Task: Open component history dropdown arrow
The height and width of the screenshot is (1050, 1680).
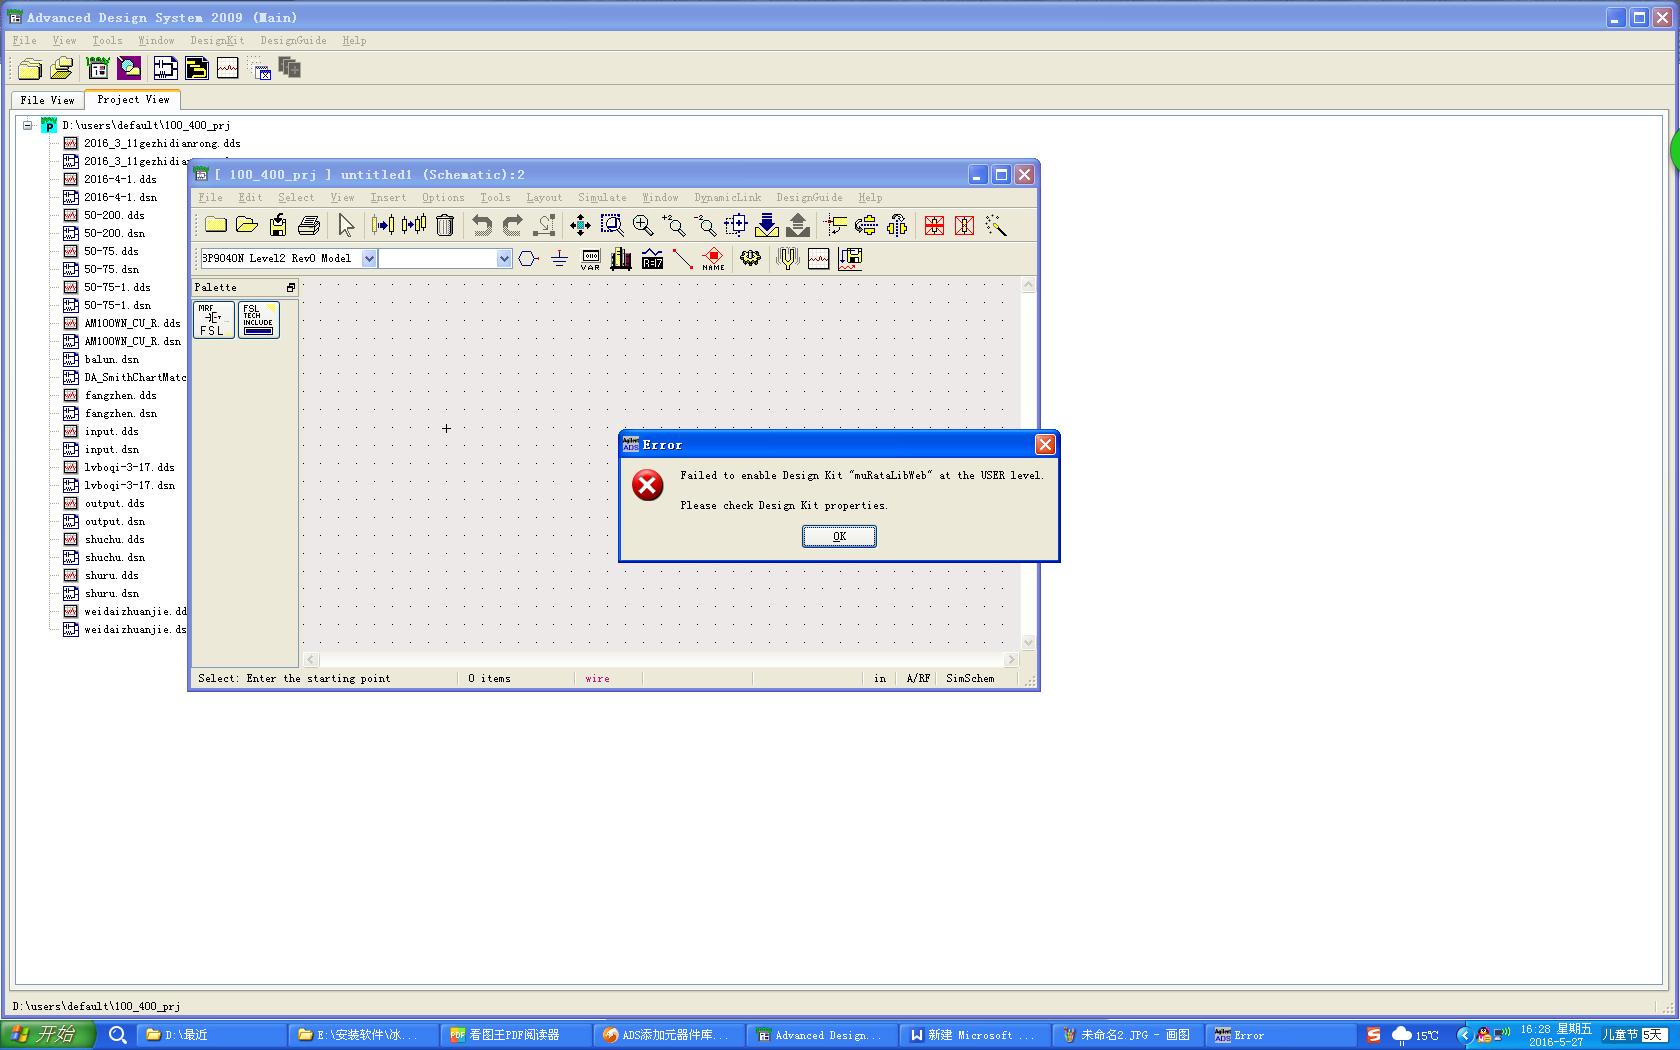Action: point(504,258)
